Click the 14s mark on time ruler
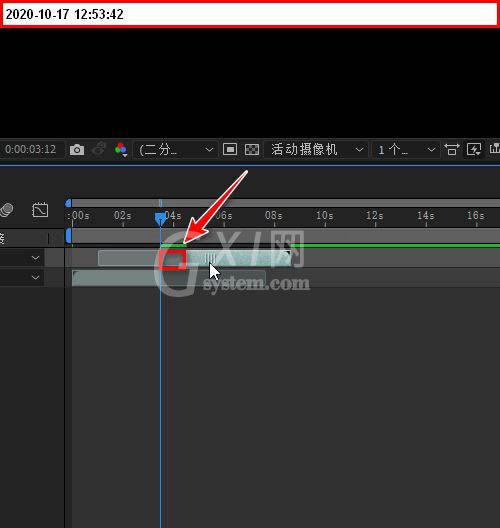Viewport: 500px width, 528px height. [x=426, y=216]
